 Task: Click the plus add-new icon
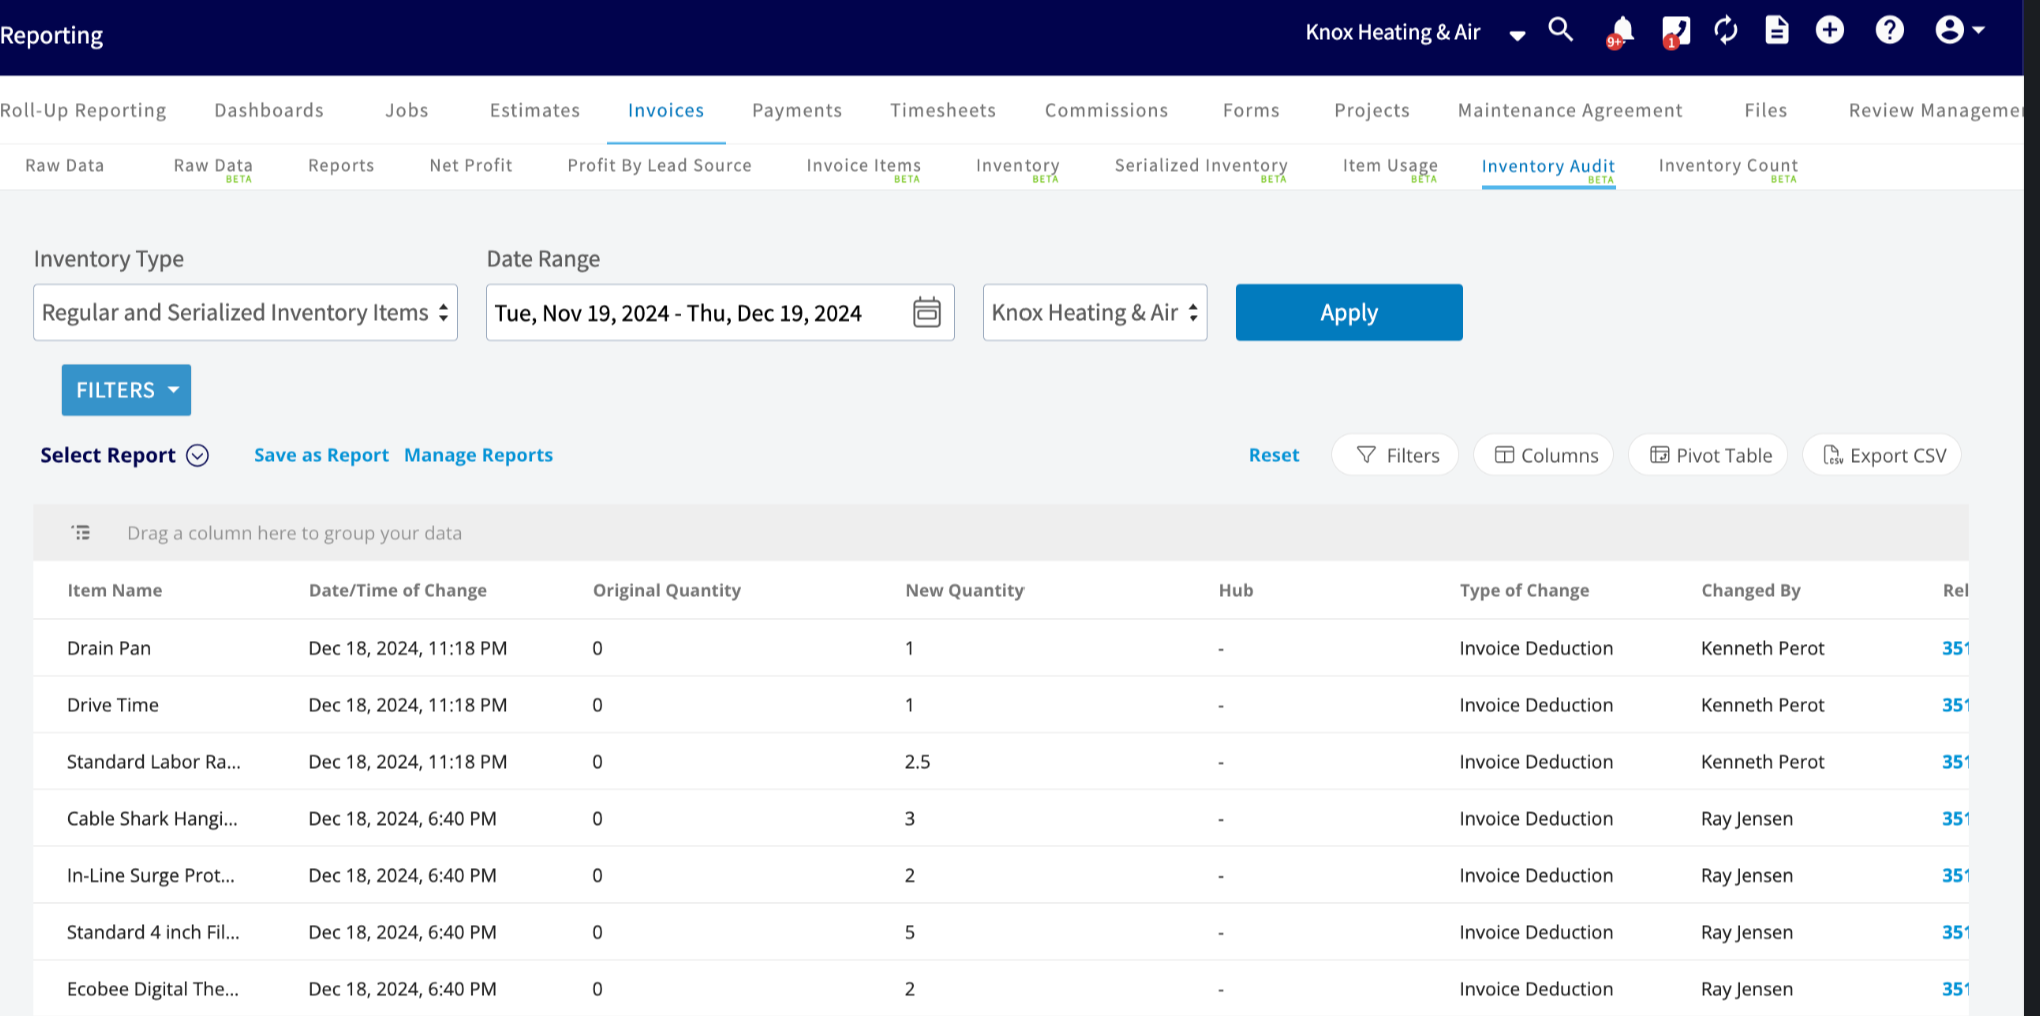coord(1830,30)
